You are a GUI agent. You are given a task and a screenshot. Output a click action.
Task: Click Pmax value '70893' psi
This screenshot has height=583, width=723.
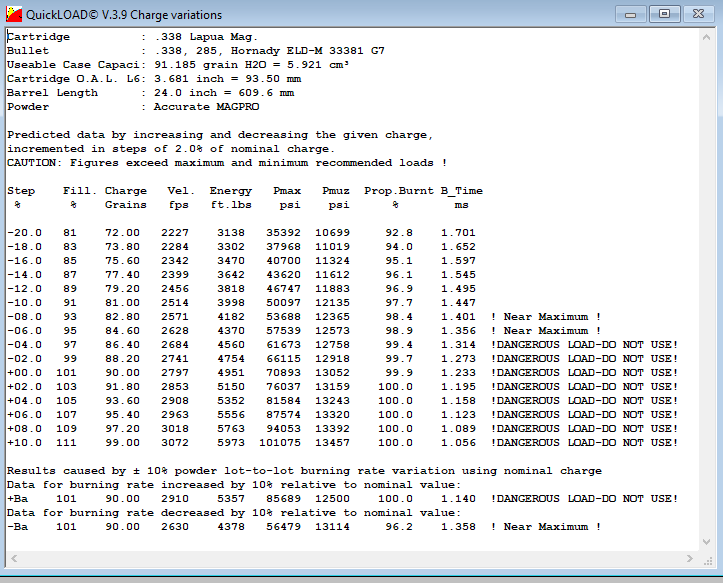click(283, 373)
